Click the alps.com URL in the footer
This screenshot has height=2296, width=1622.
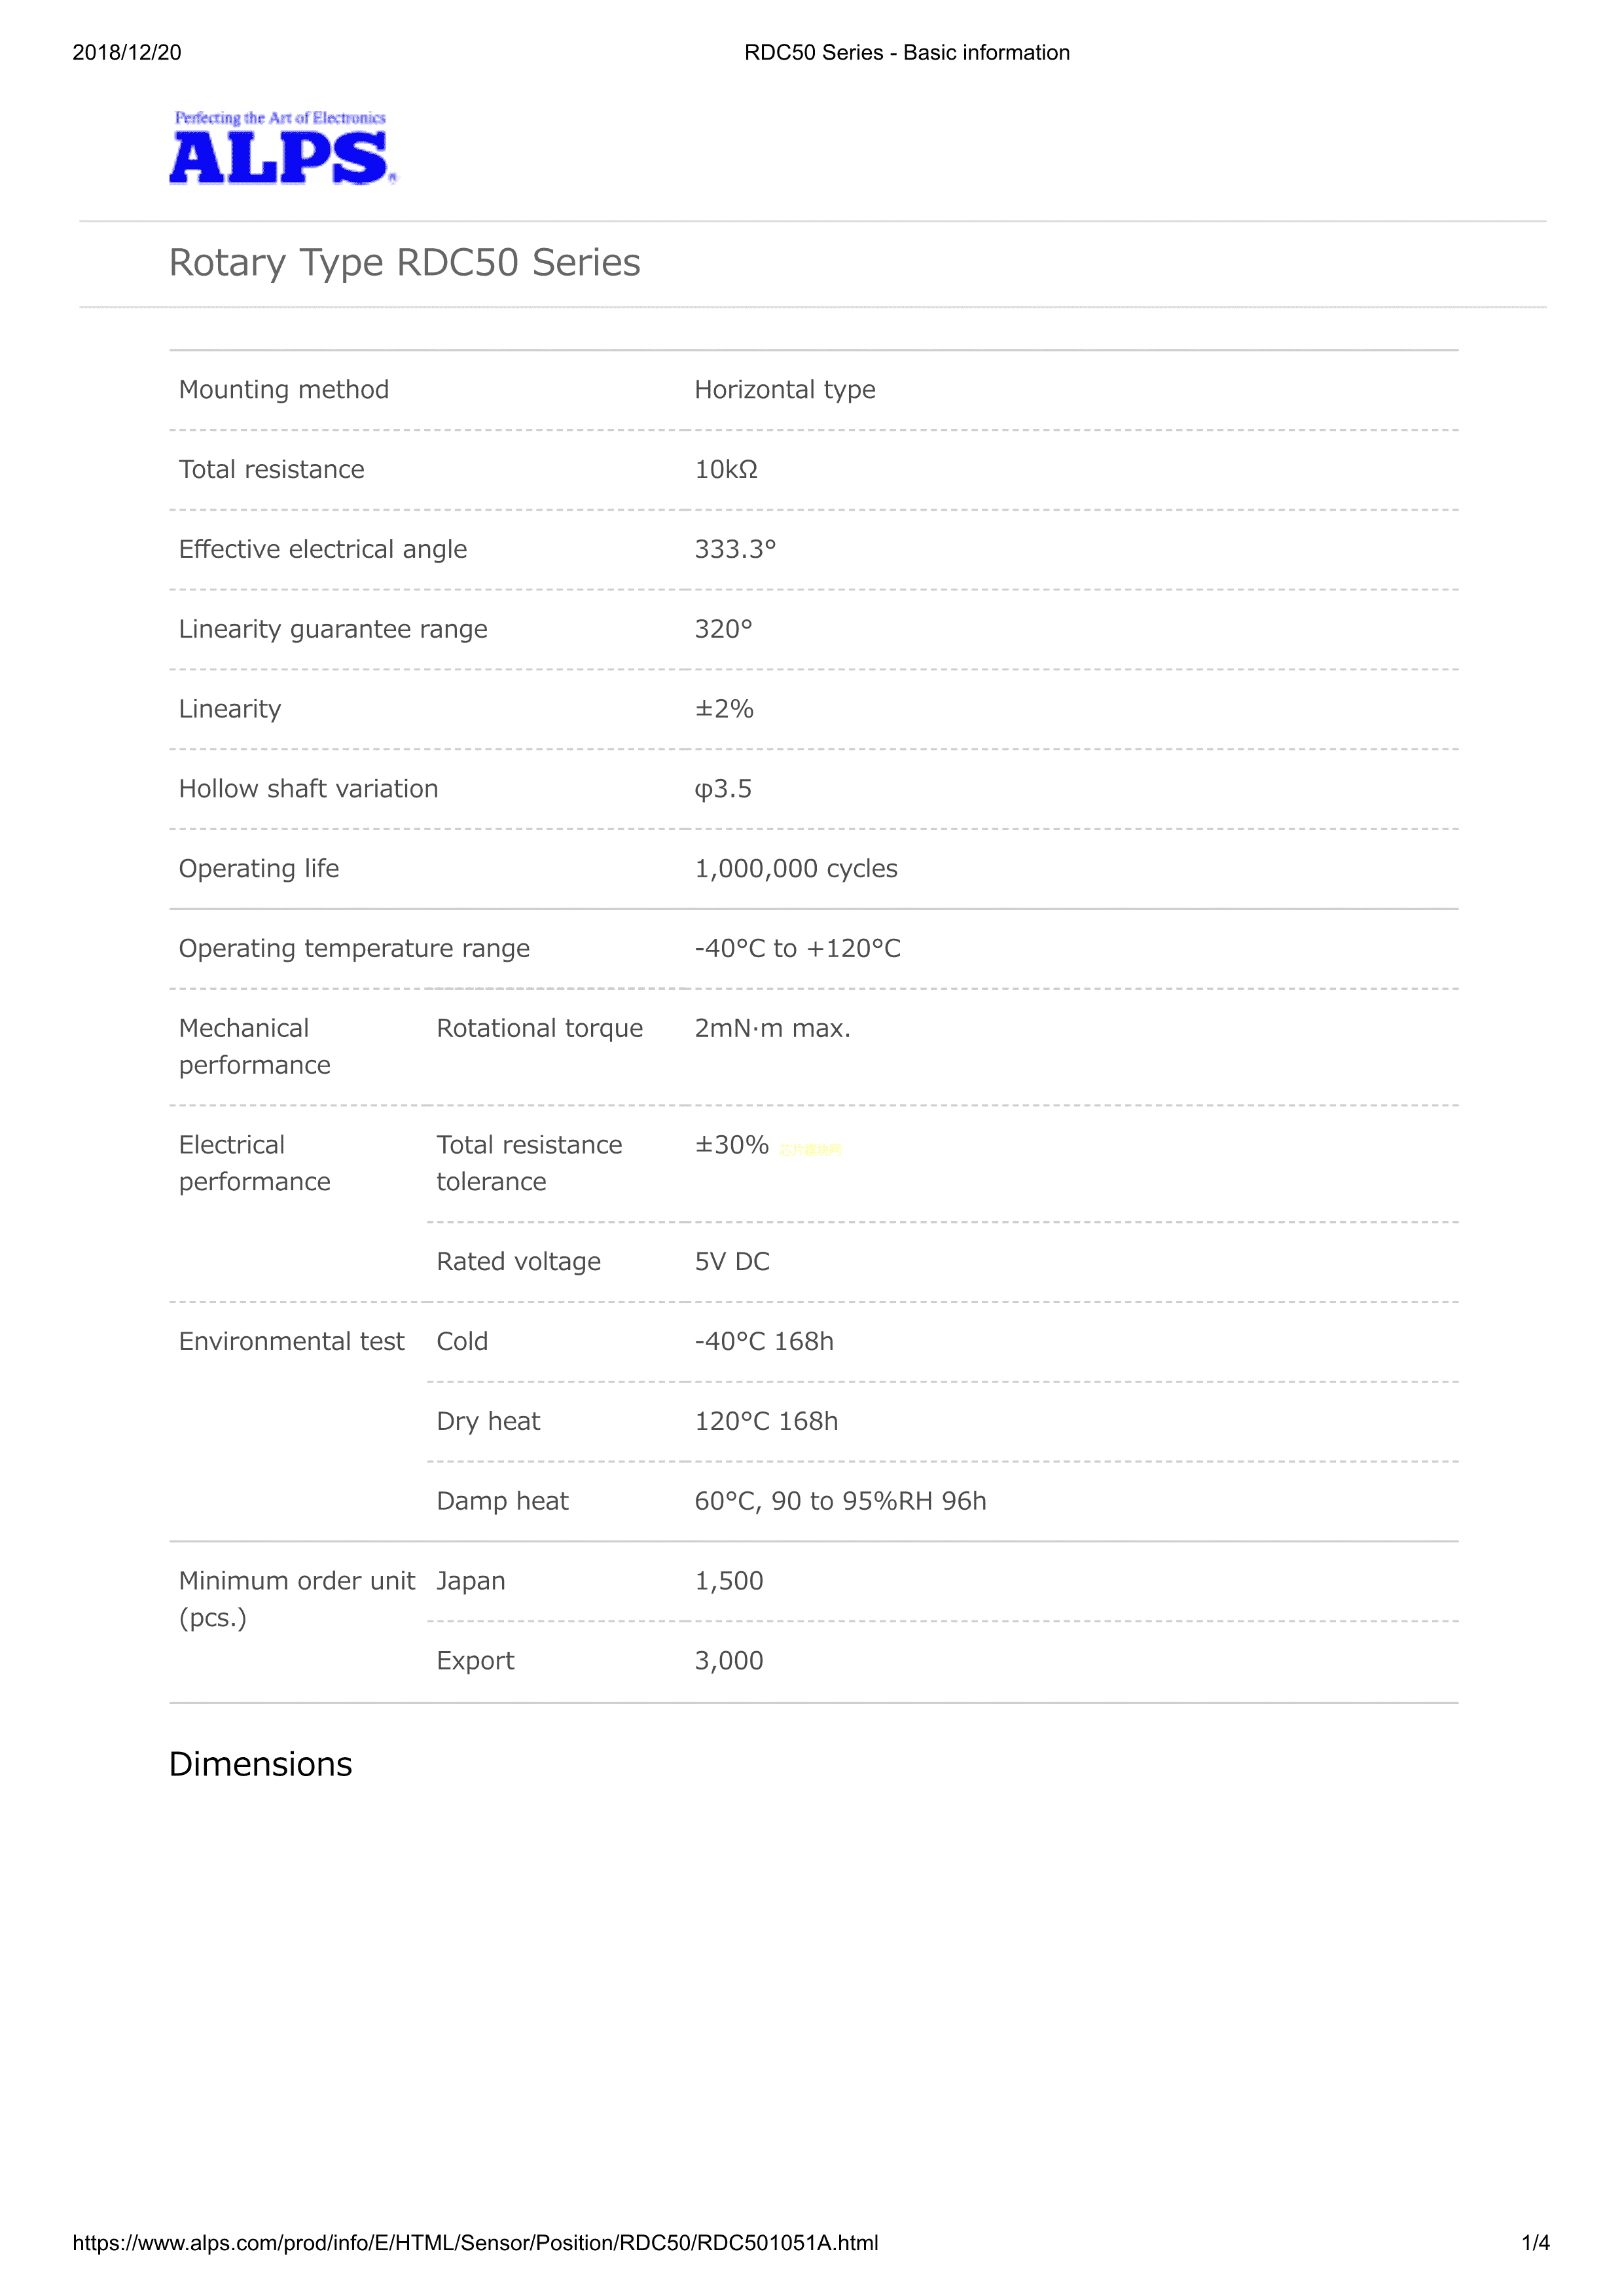tap(475, 2242)
